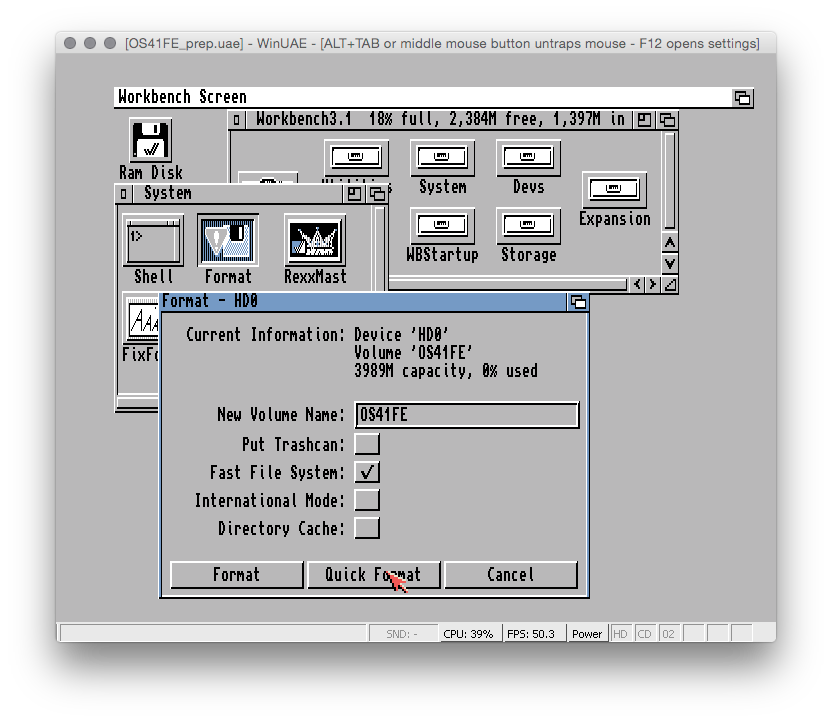Open the Ram Disk icon
Screen dimensions: 832x722
151,141
